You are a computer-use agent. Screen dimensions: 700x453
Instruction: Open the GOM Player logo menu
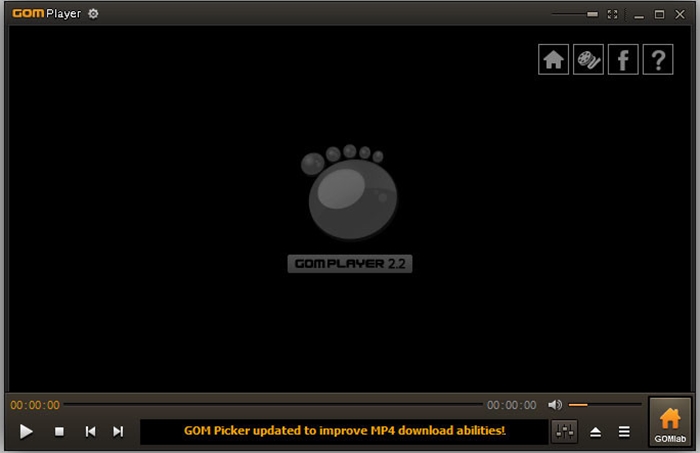click(46, 13)
